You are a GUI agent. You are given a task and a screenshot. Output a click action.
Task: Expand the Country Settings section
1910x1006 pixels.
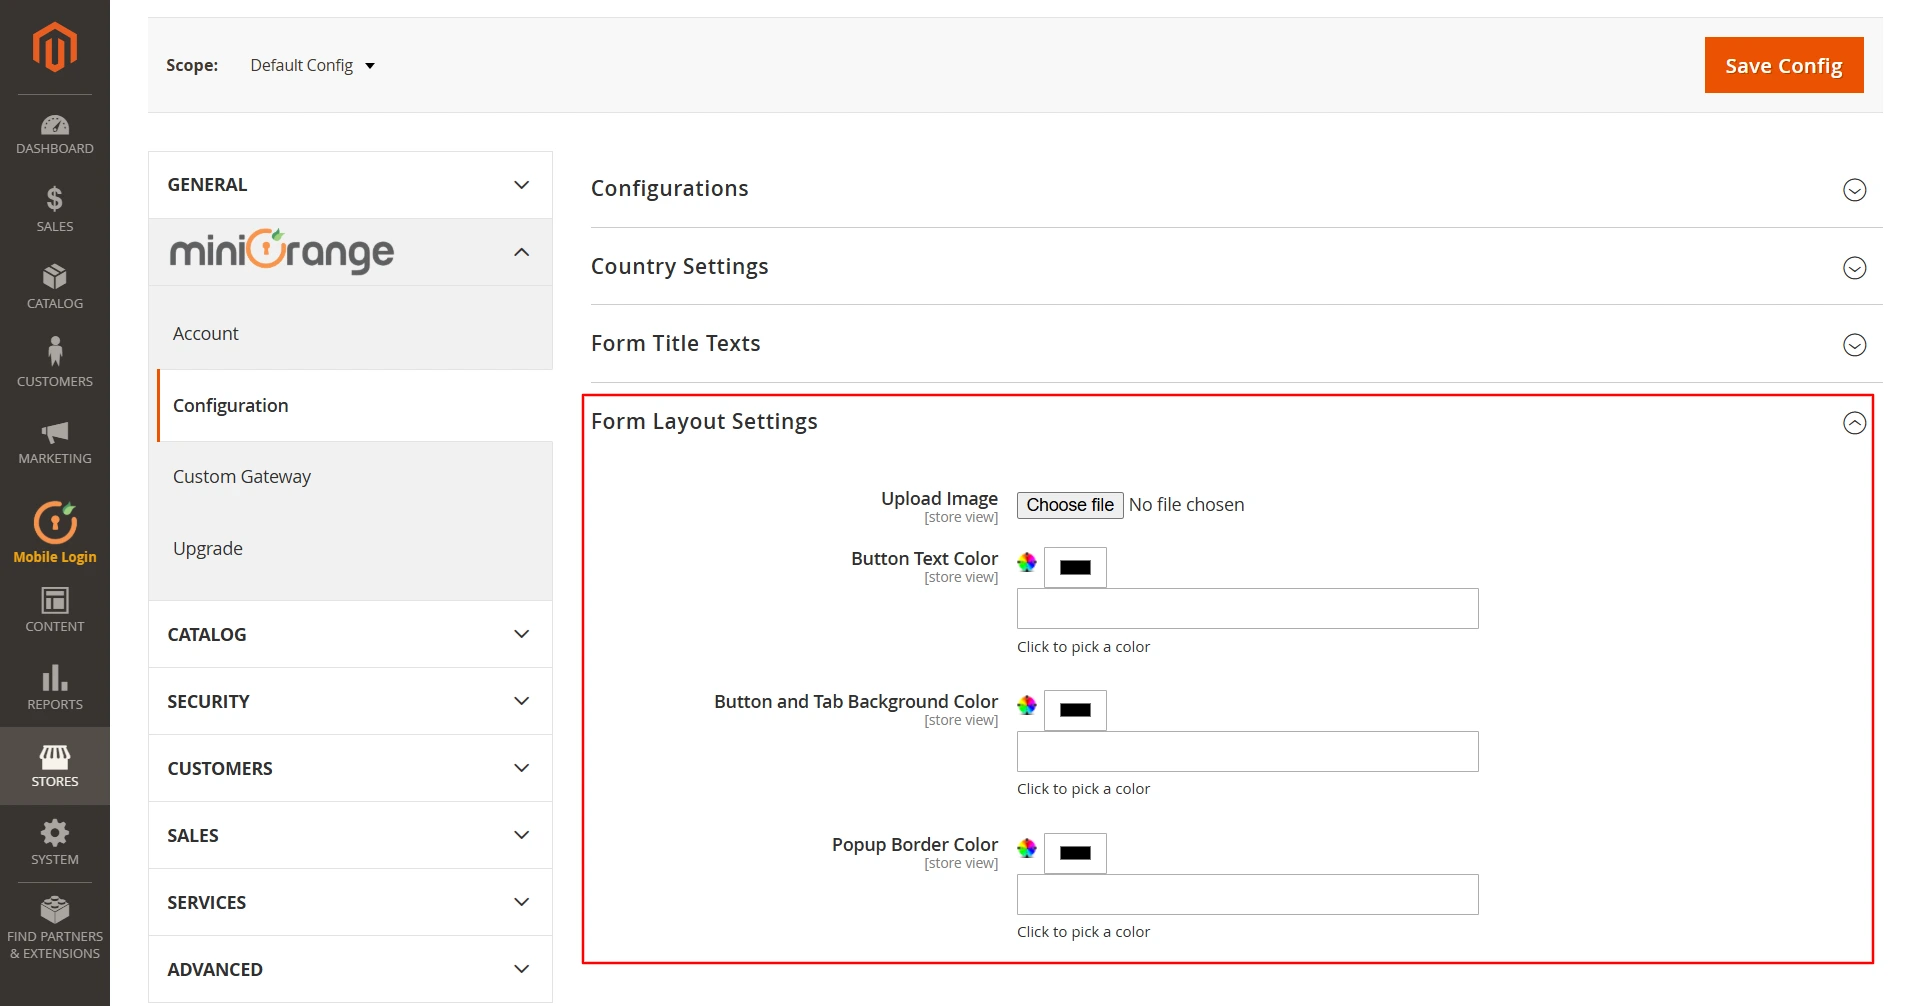[x=1855, y=267]
